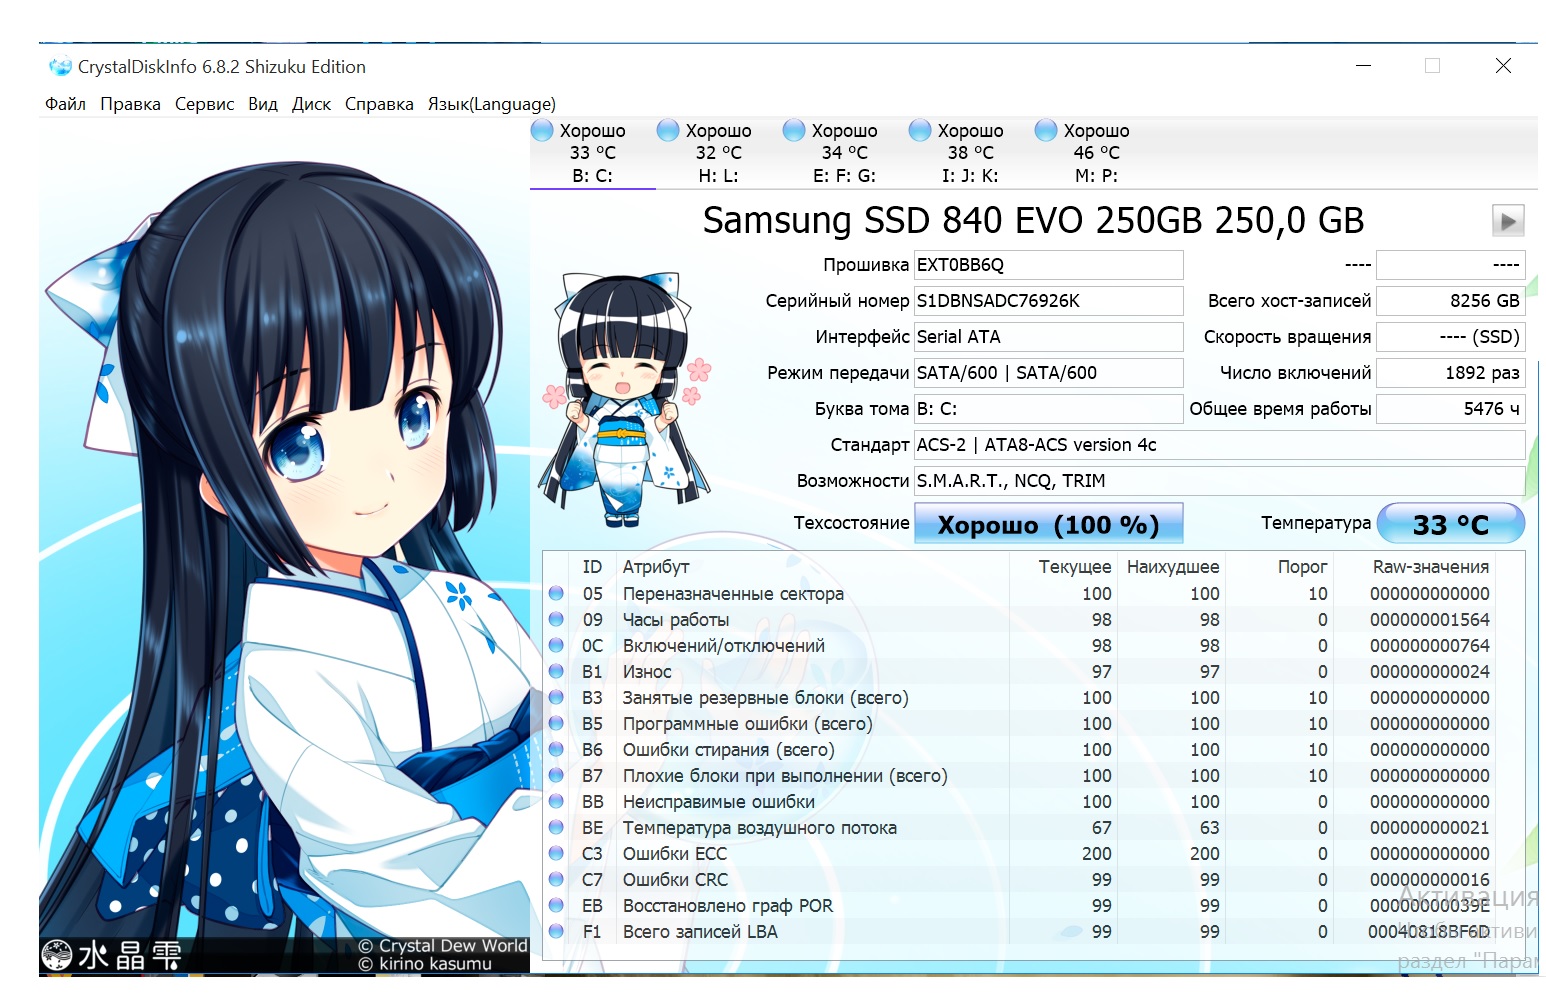1546x1004 pixels.
Task: Click the drive letter field B: C:
Action: pyautogui.click(x=1048, y=409)
